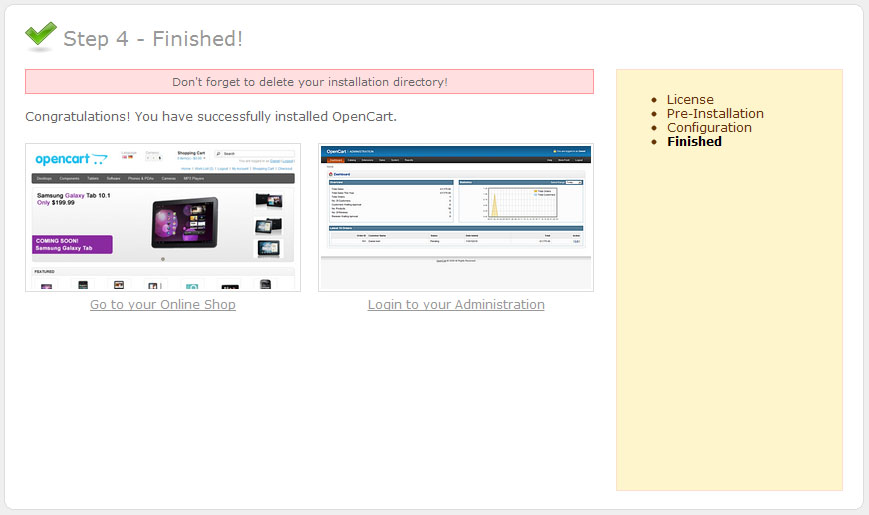The height and width of the screenshot is (515, 869).
Task: Click the pink delete installation directory warning
Action: (x=309, y=82)
